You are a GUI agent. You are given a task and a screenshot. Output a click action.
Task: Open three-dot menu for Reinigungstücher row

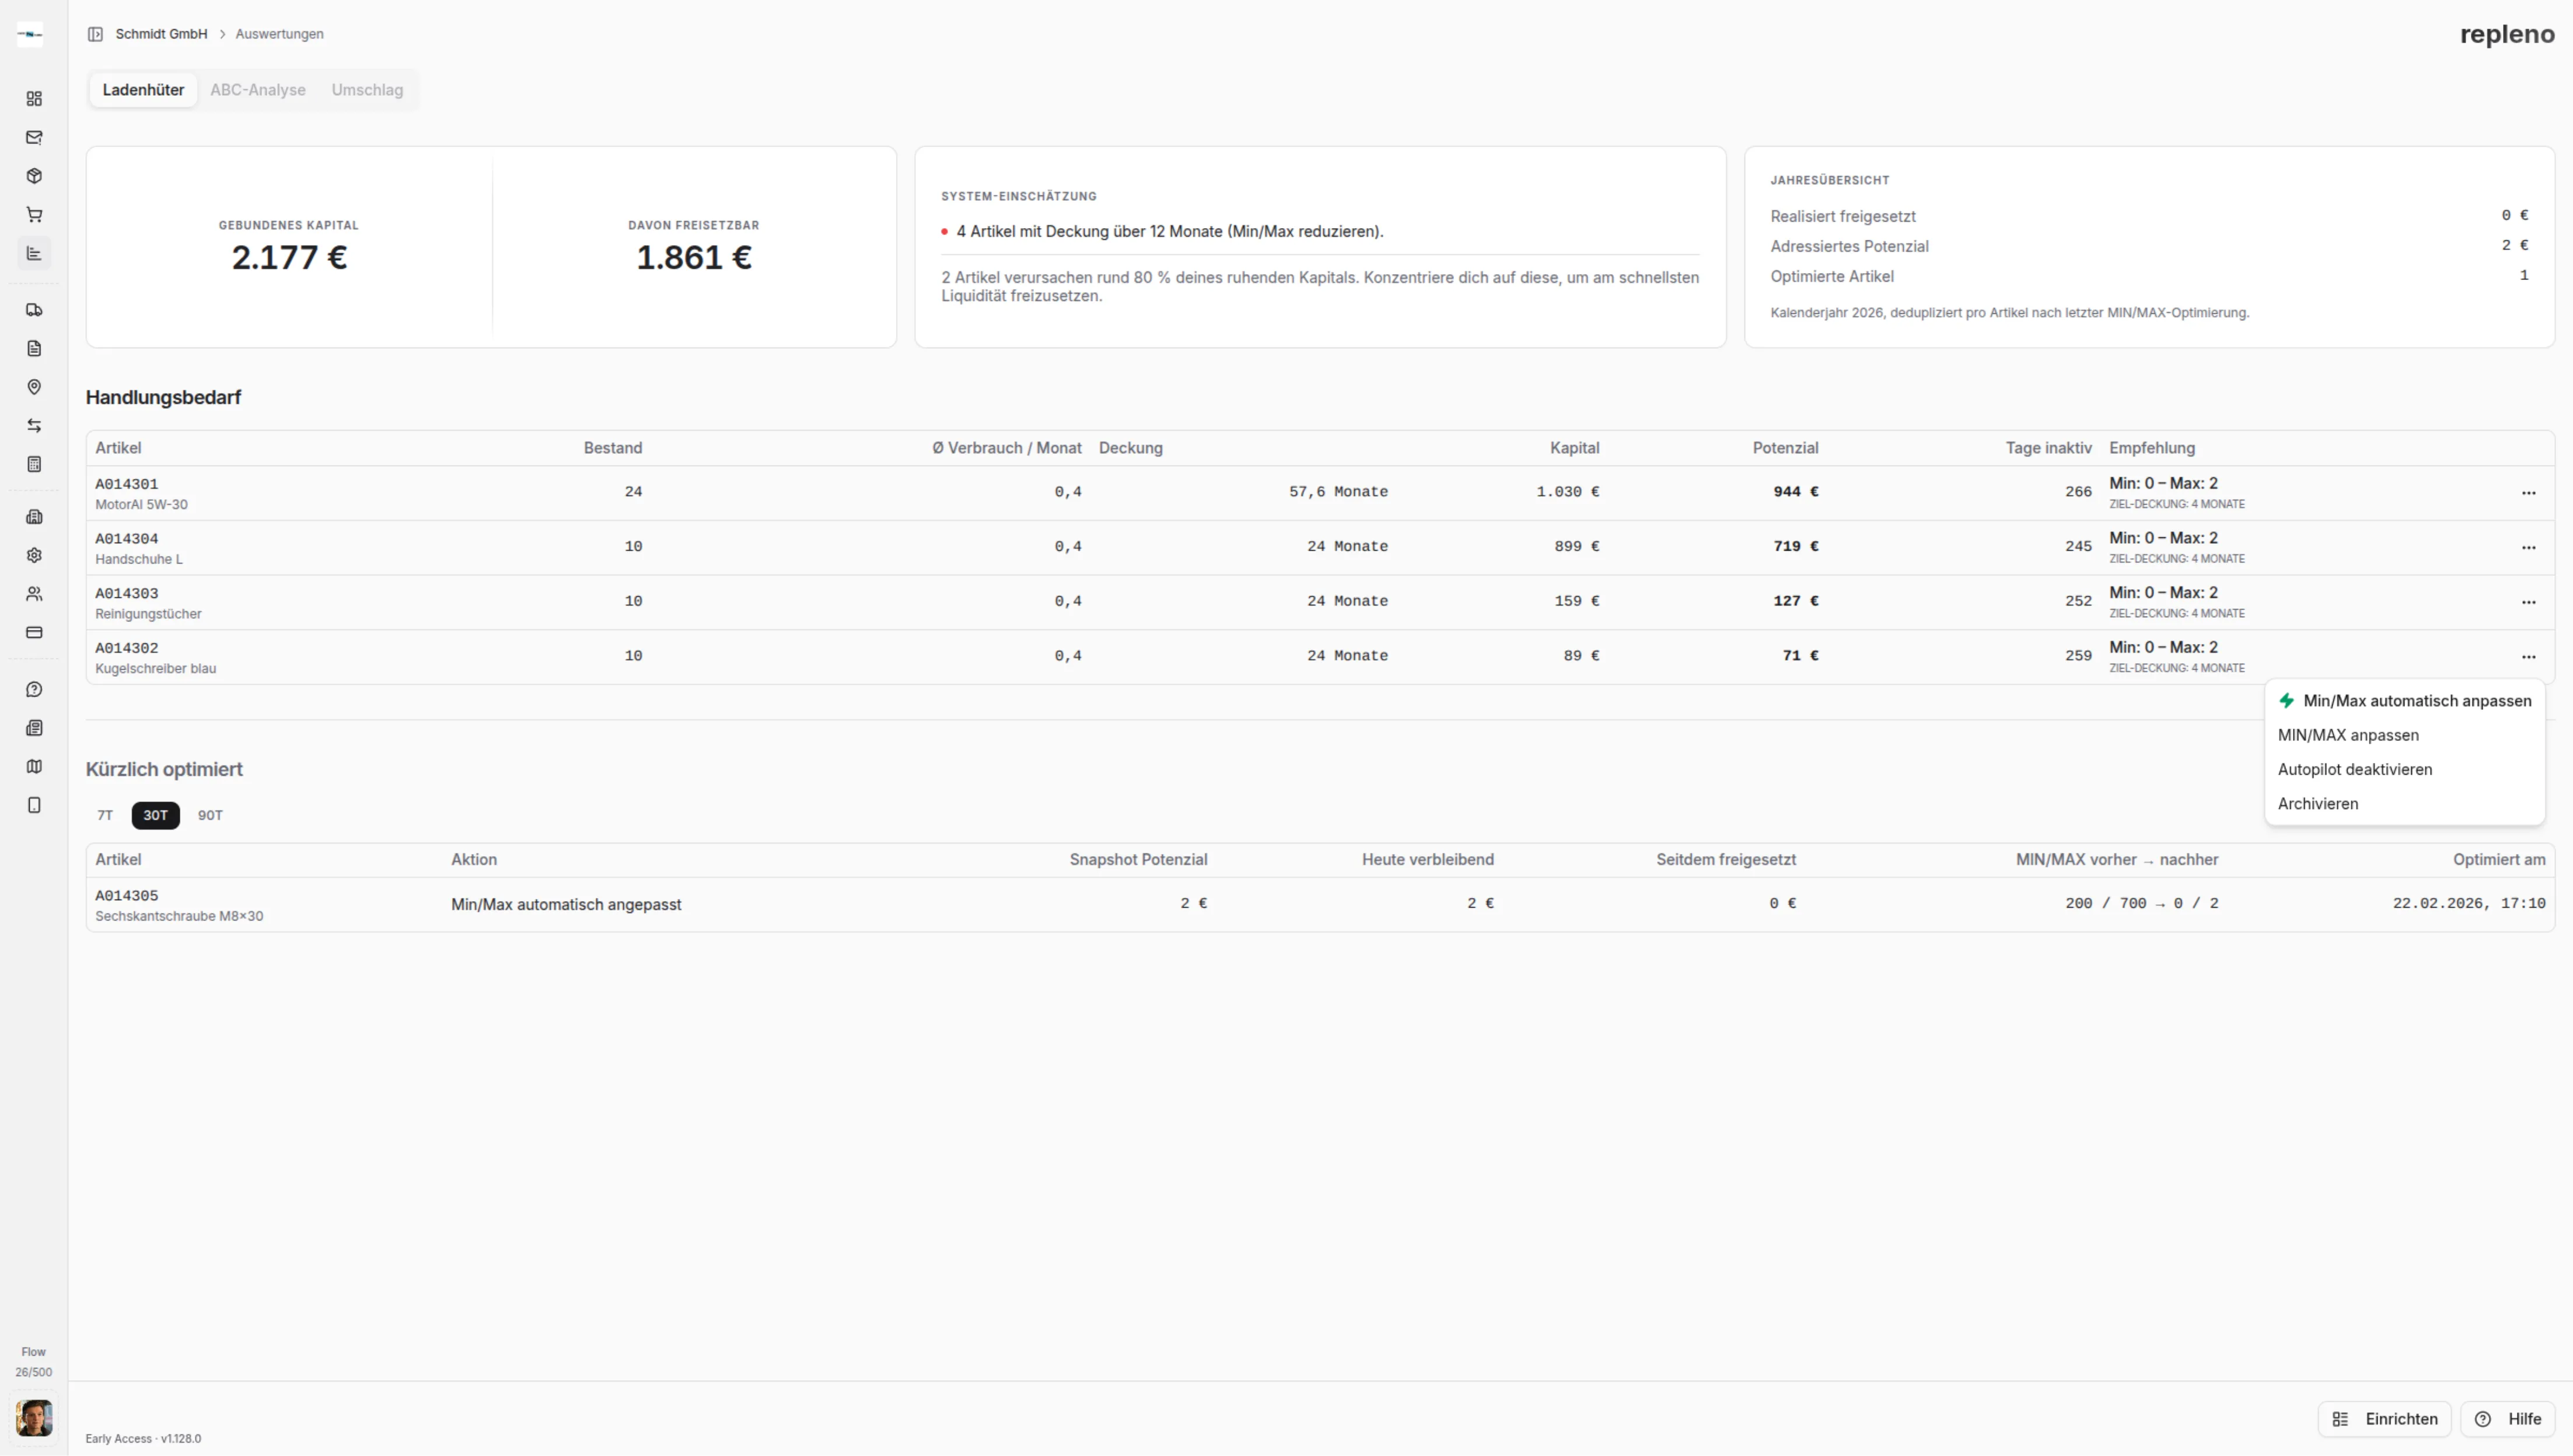tap(2528, 602)
